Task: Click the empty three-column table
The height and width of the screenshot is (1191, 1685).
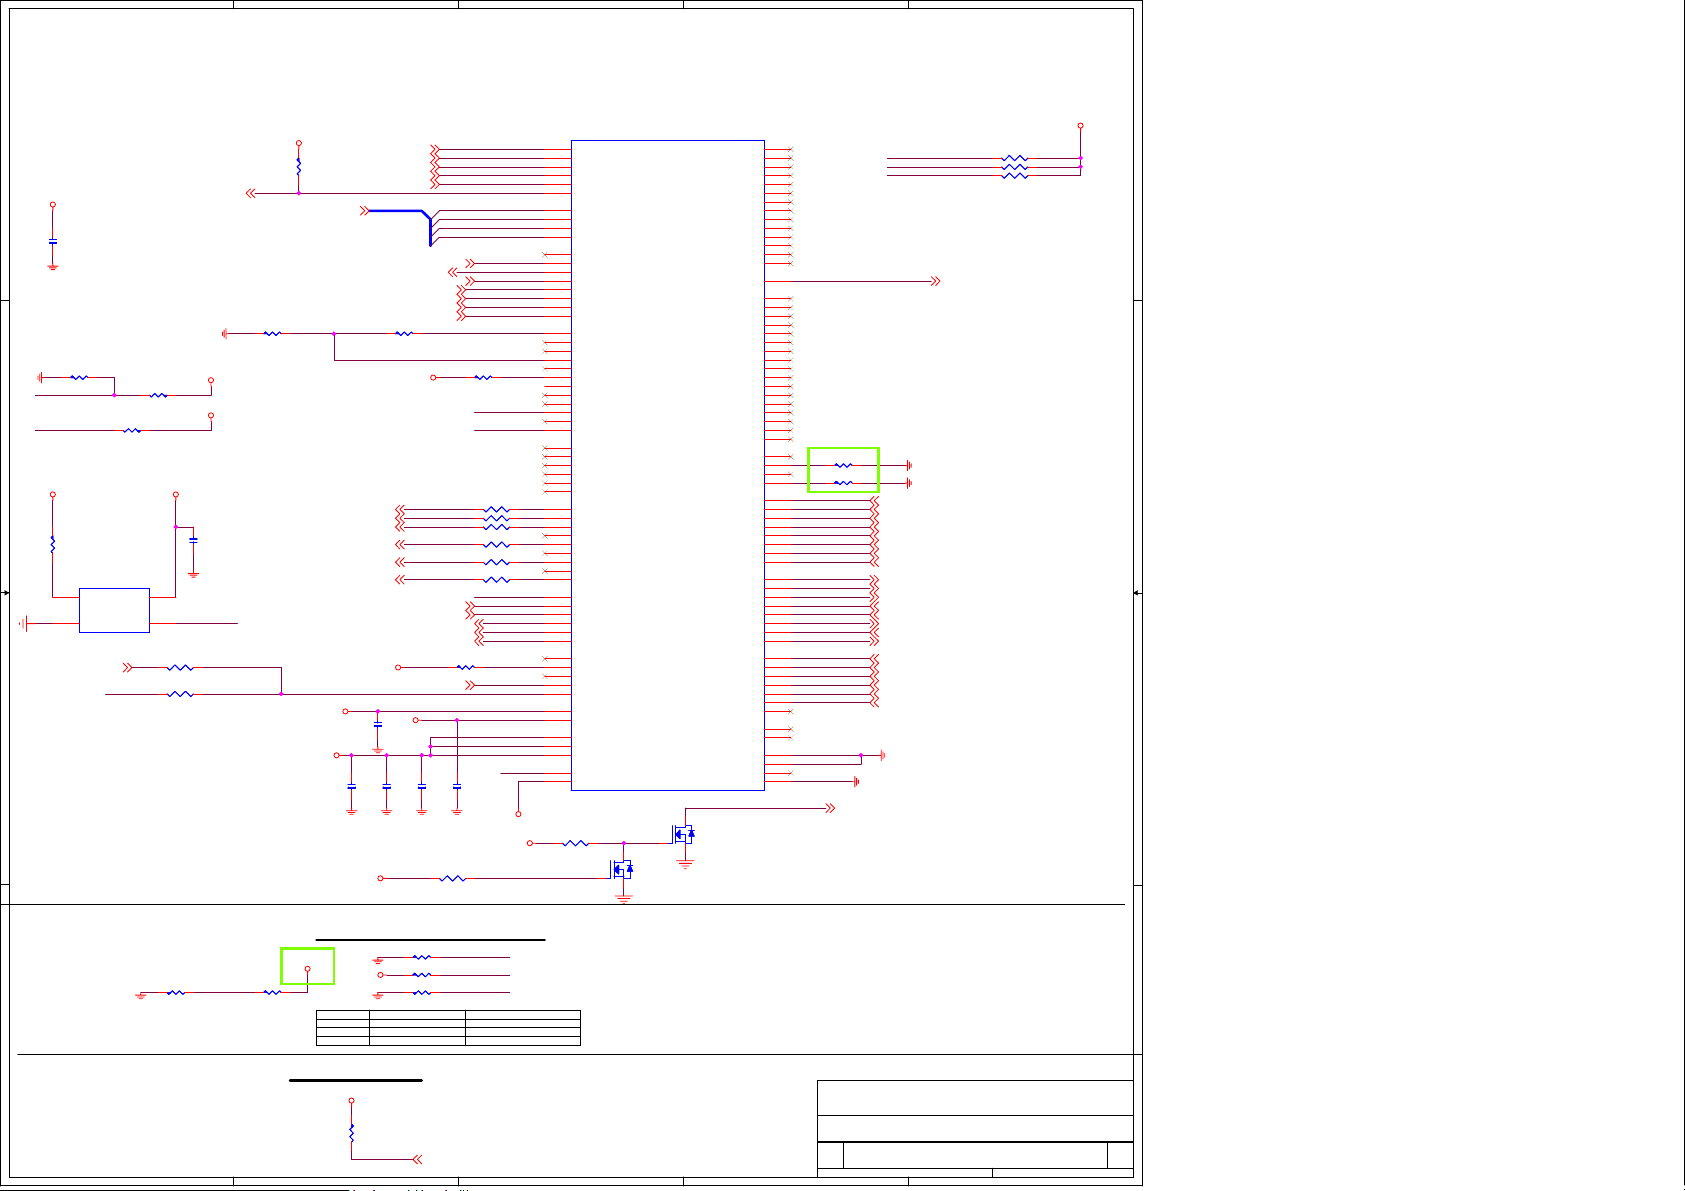Action: click(x=448, y=1028)
